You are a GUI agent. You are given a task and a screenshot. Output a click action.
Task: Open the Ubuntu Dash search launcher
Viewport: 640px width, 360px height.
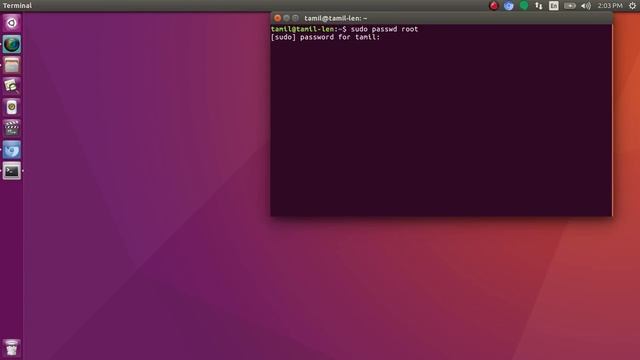11,23
